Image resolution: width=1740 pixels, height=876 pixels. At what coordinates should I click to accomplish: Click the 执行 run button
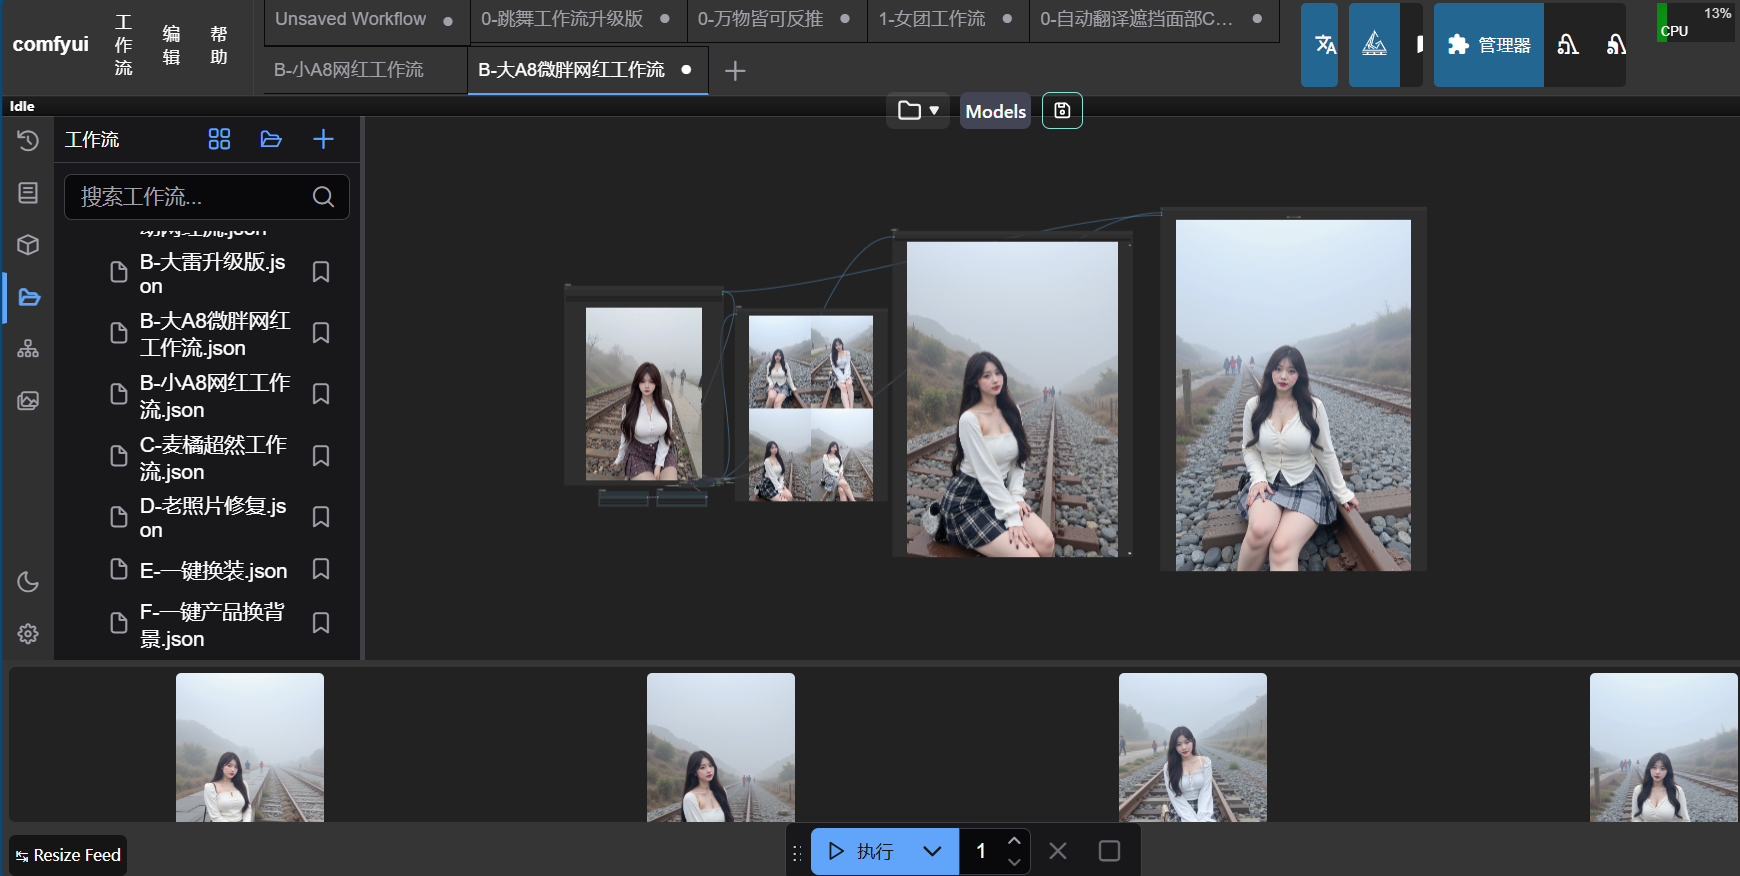click(x=861, y=852)
